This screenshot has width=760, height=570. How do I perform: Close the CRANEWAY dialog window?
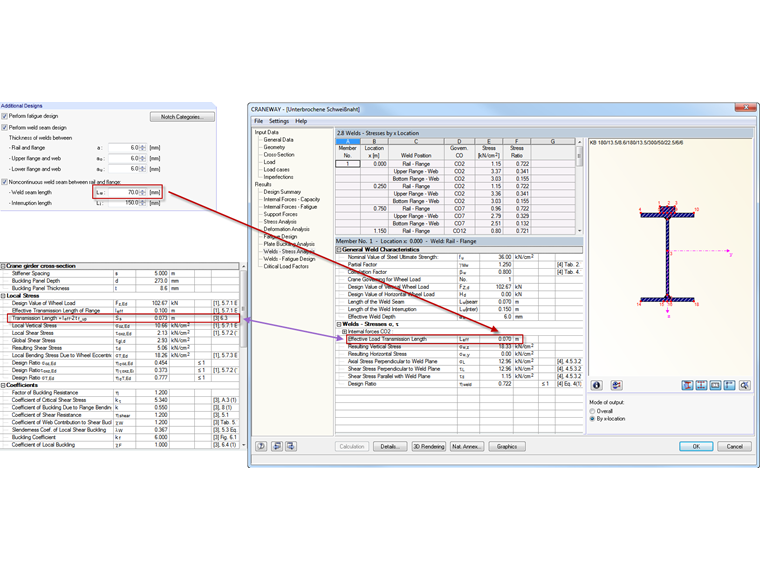(746, 107)
